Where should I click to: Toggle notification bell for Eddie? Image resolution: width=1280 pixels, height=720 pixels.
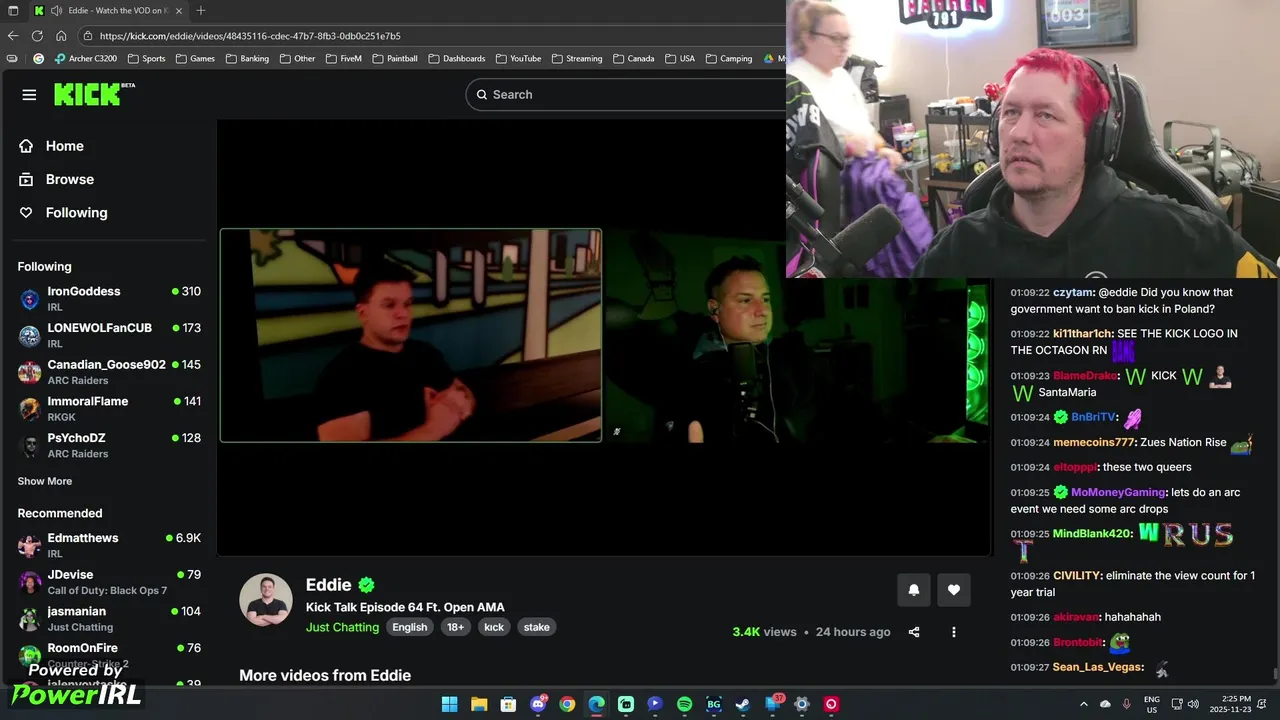913,590
